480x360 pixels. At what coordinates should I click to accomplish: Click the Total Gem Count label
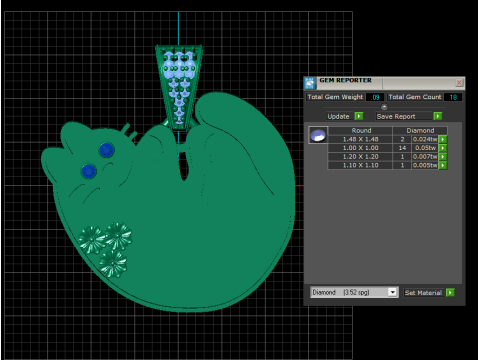pos(415,97)
